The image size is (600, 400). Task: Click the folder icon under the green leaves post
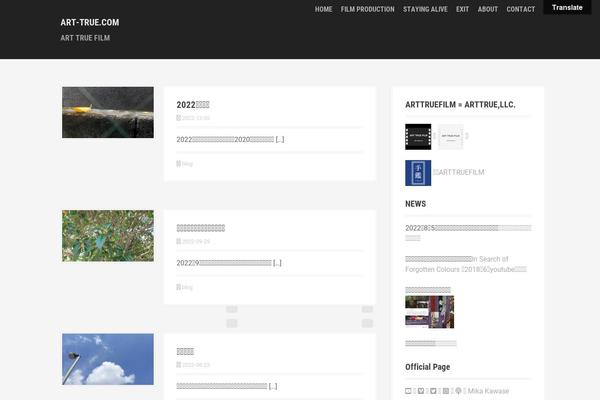click(x=178, y=287)
